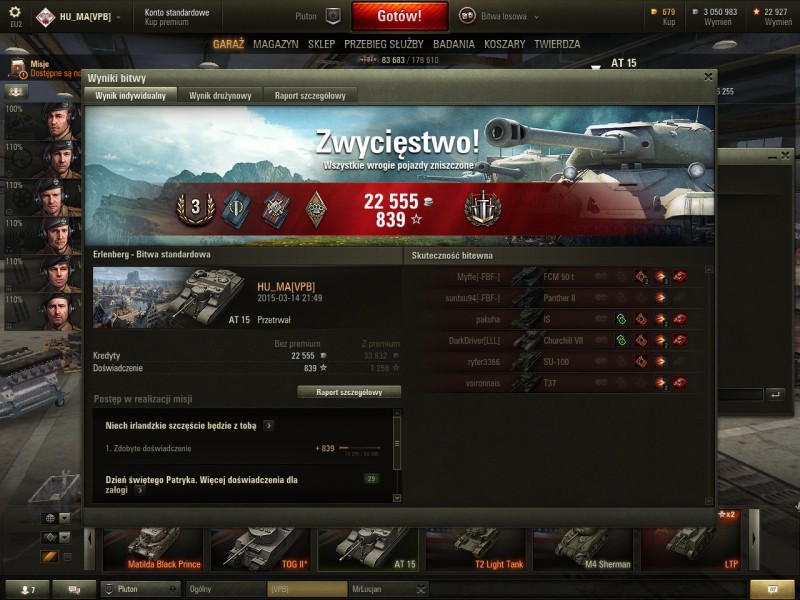Click the red Gotów! button

(x=399, y=16)
